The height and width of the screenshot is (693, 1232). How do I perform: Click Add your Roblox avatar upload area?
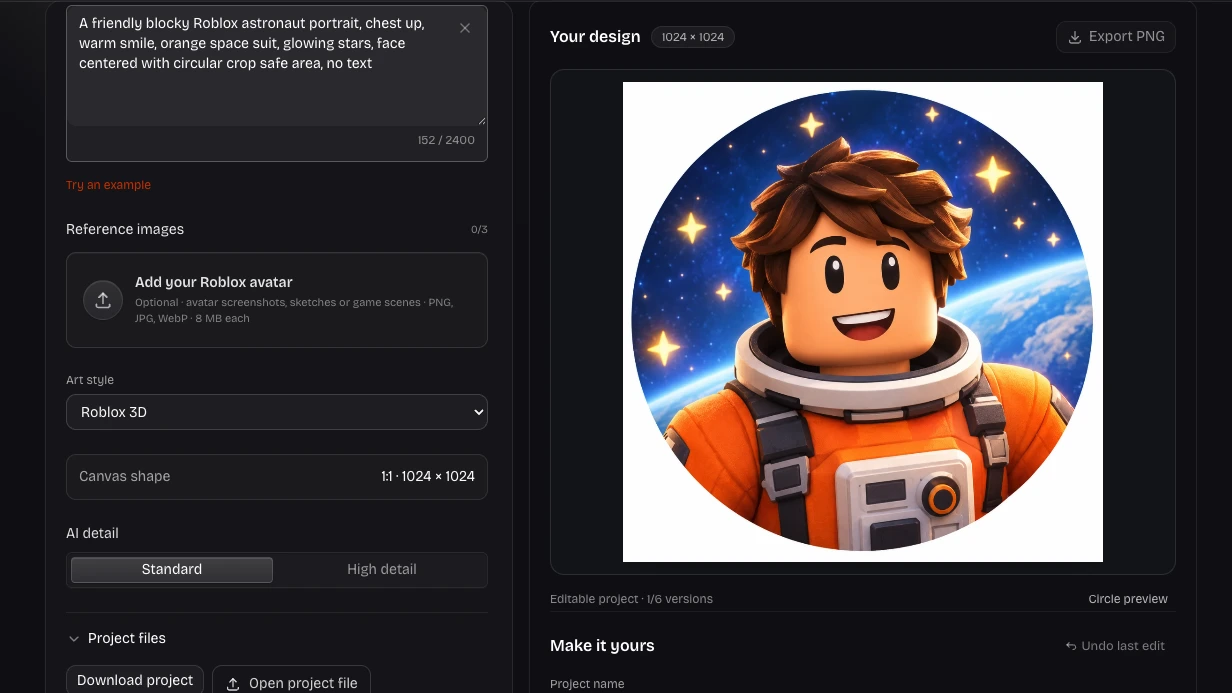pyautogui.click(x=277, y=300)
